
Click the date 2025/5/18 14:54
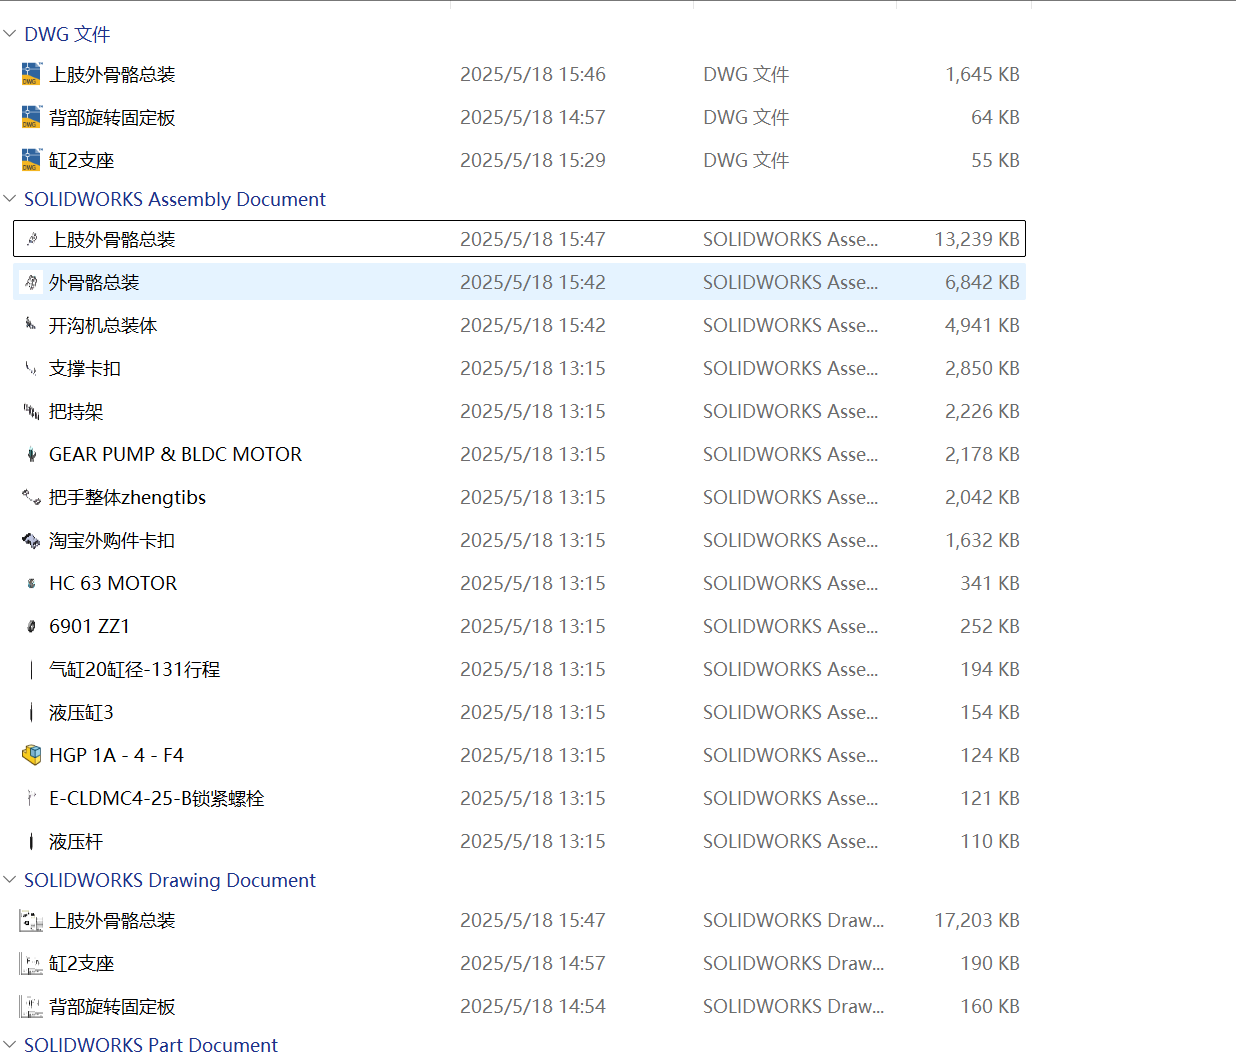[x=533, y=1006]
